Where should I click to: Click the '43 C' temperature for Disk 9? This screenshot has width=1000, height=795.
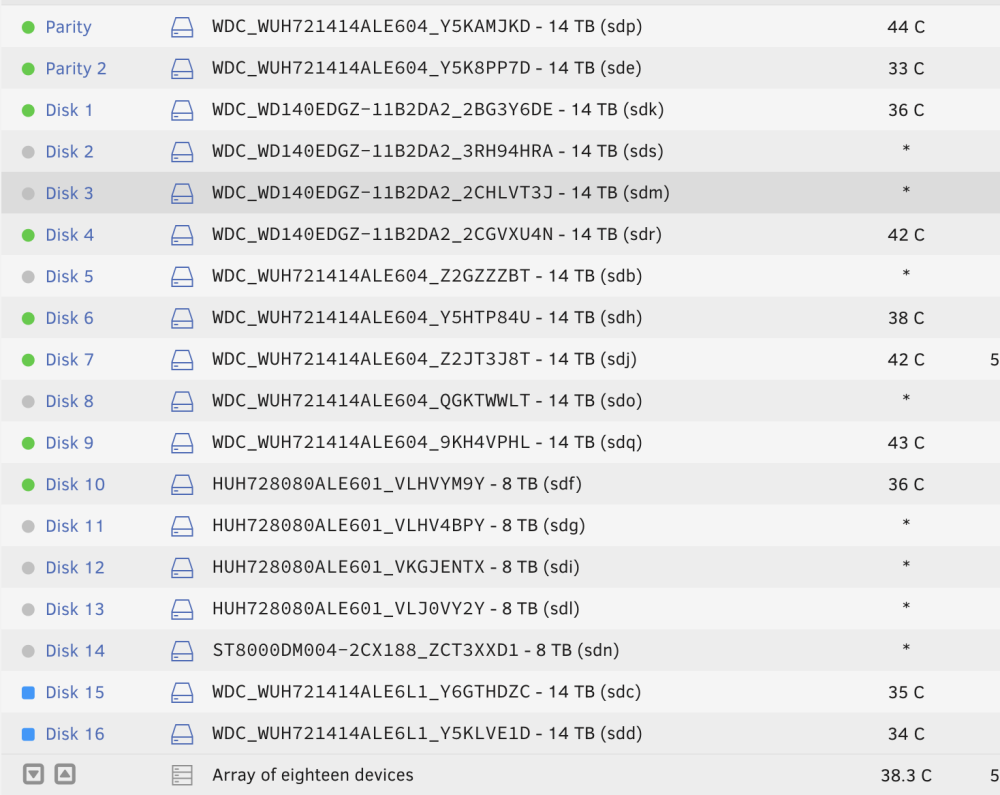tap(906, 443)
